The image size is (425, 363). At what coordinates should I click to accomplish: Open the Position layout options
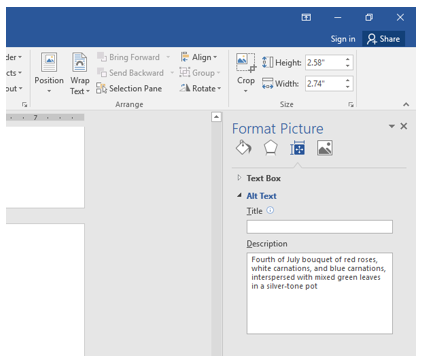click(49, 73)
